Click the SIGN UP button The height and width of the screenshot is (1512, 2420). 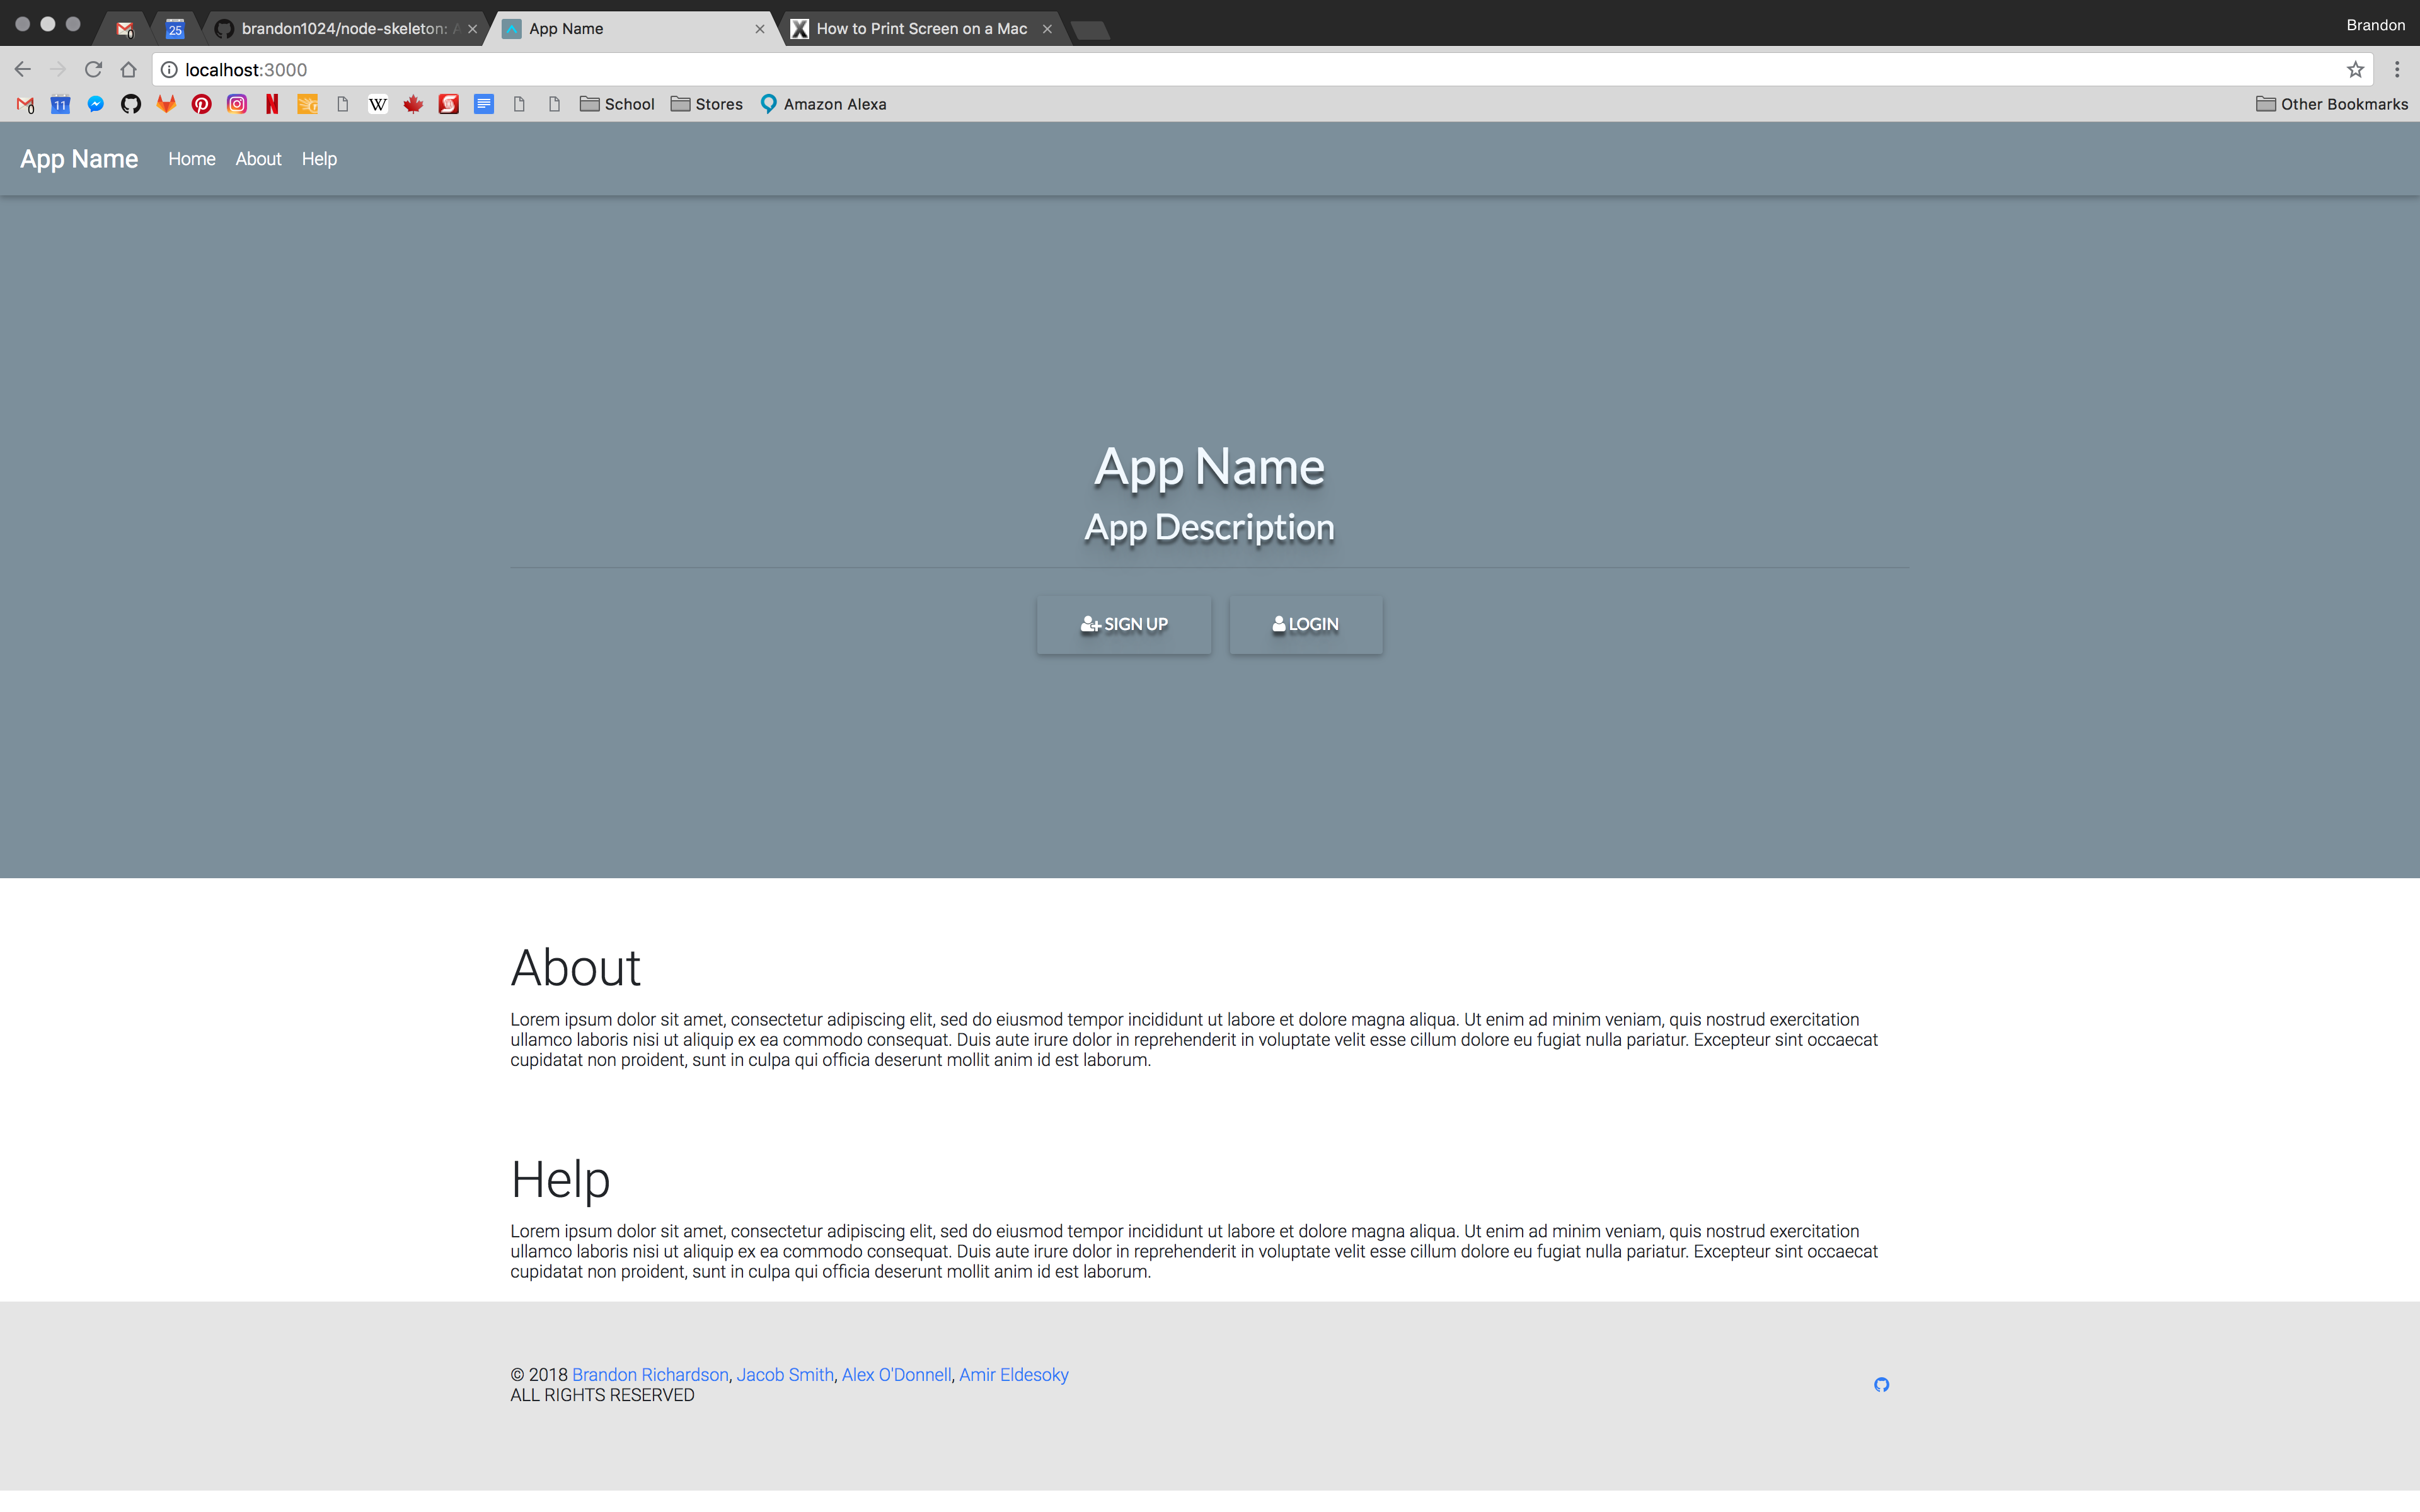(1123, 624)
